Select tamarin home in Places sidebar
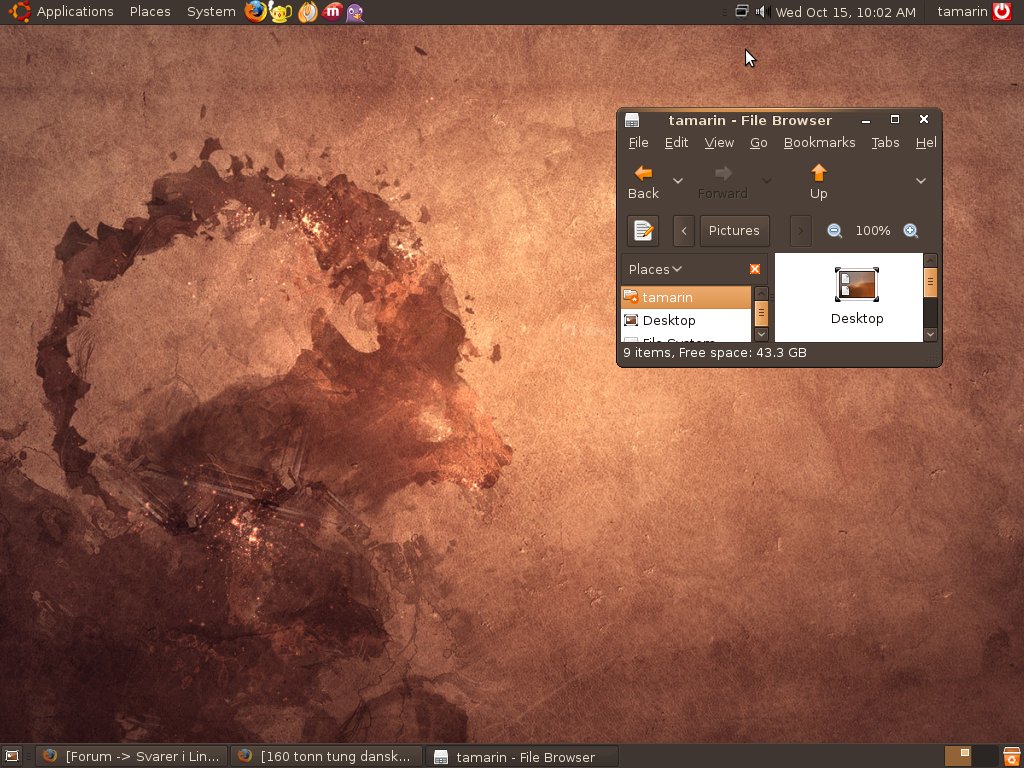This screenshot has width=1024, height=768. [x=686, y=297]
